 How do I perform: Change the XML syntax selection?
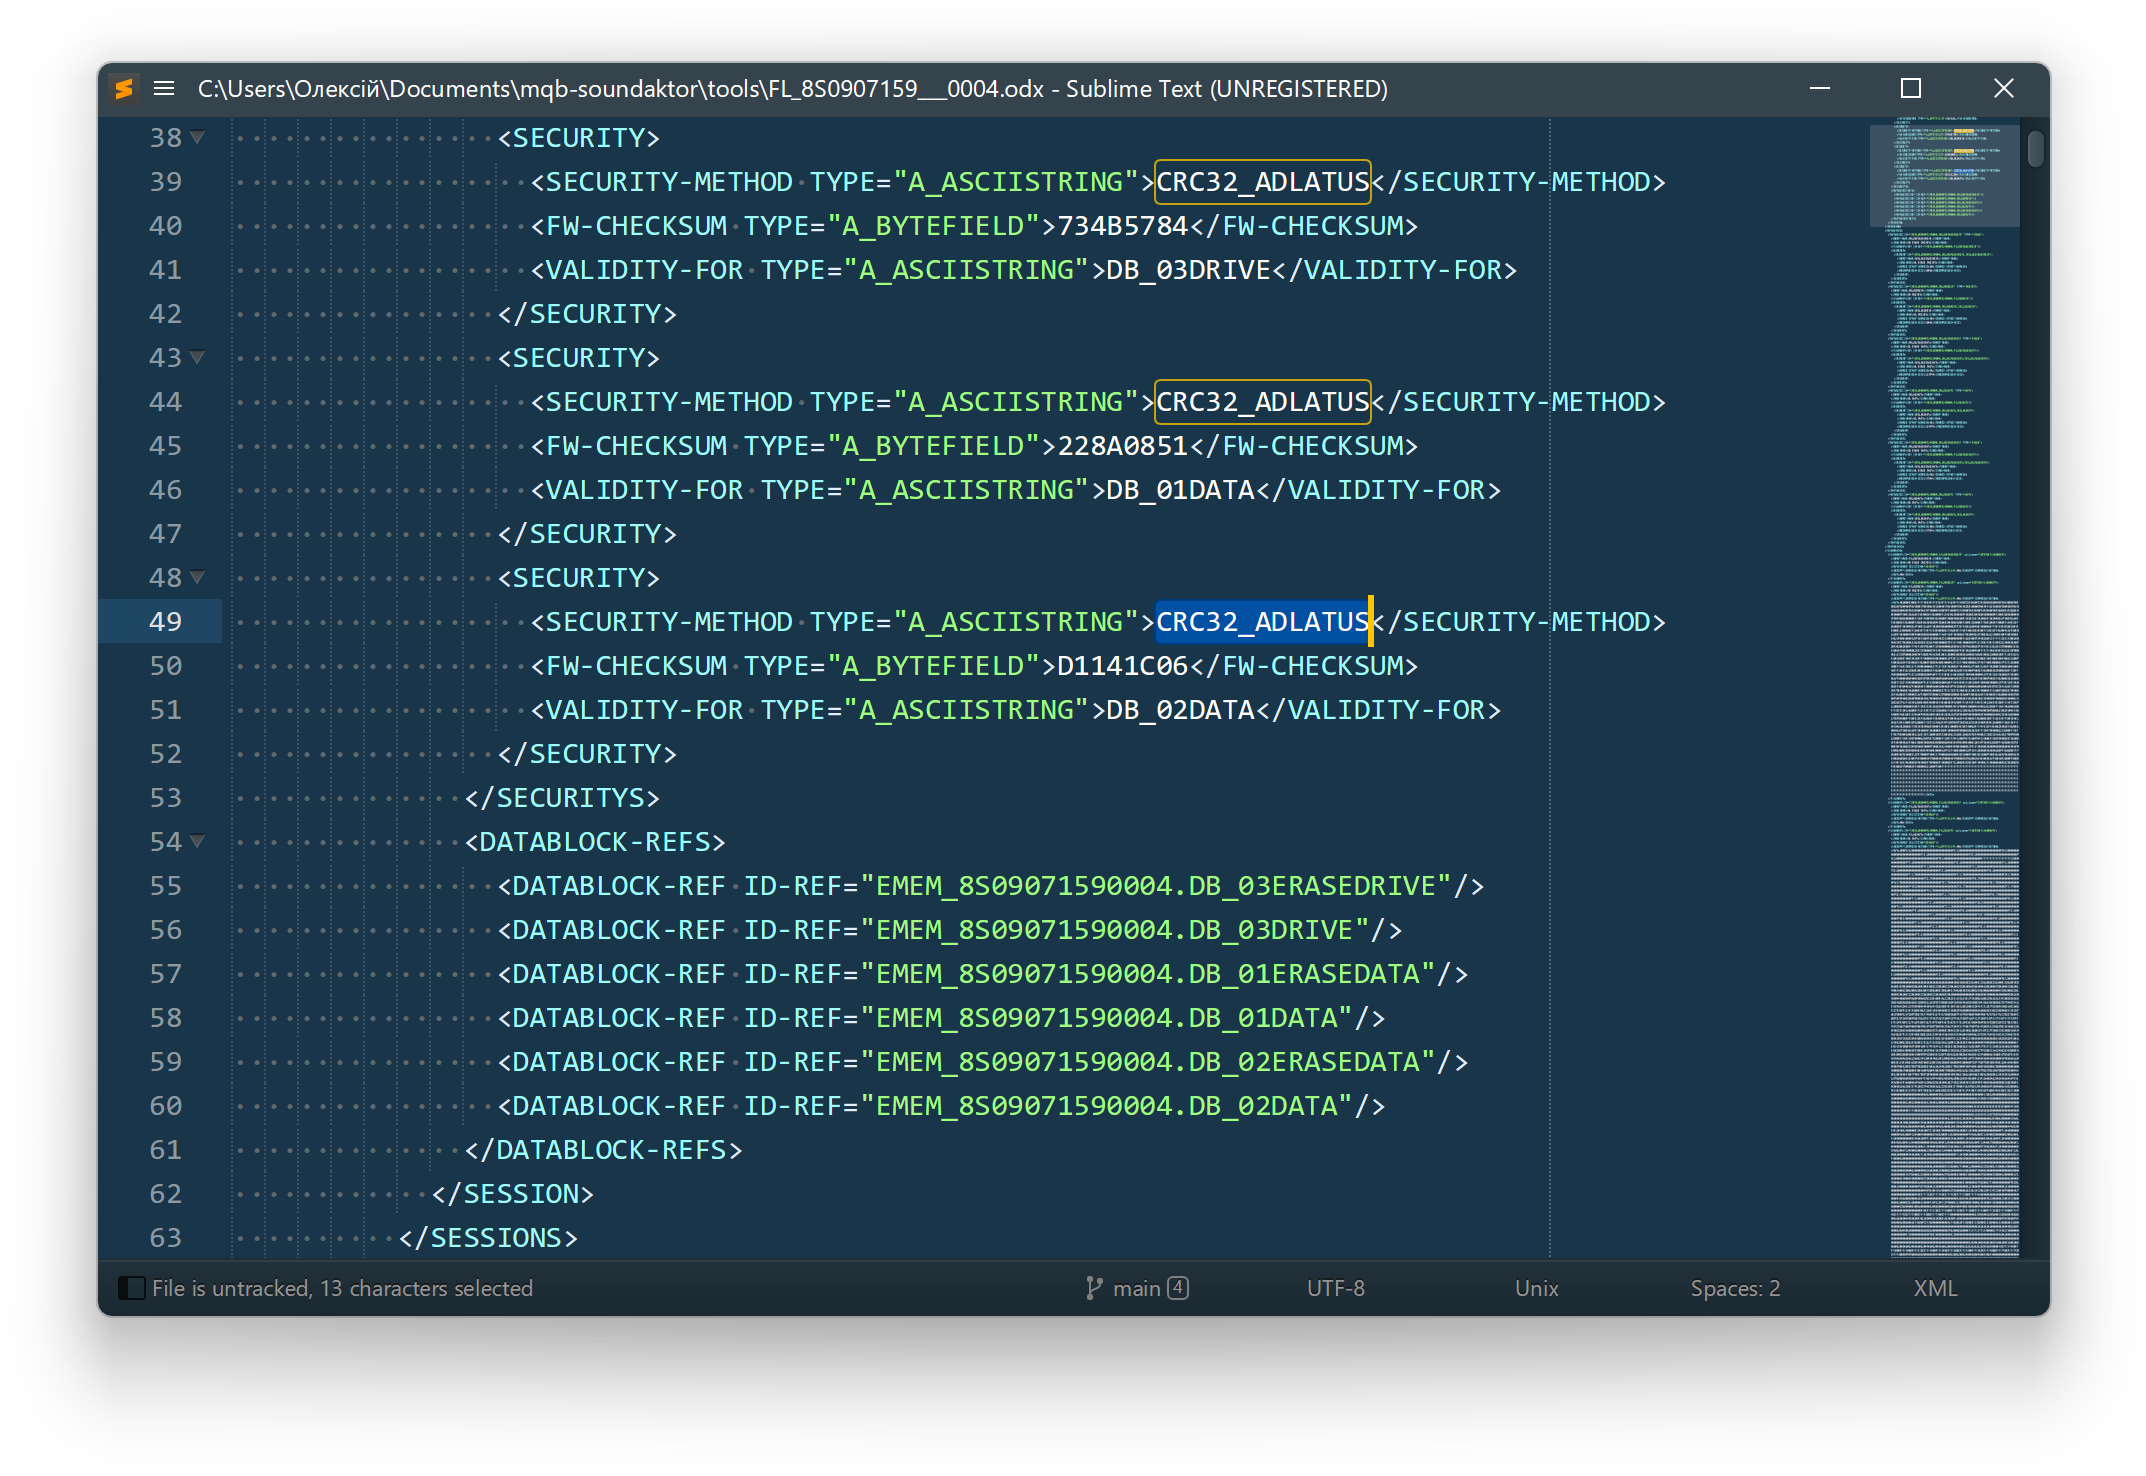[1935, 1288]
